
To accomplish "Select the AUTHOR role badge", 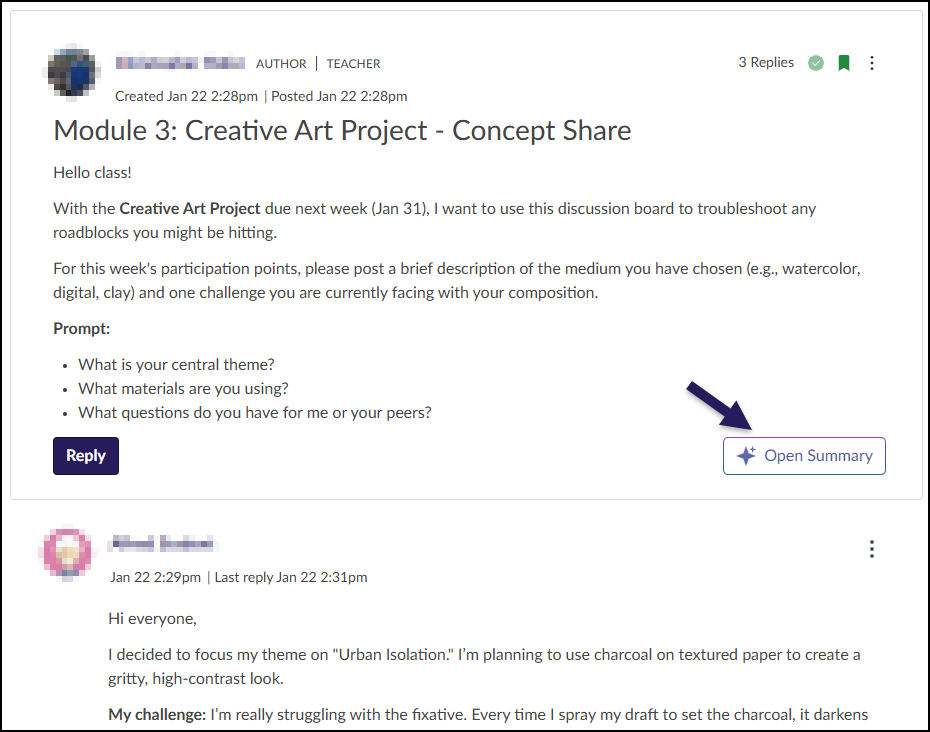I will 281,63.
